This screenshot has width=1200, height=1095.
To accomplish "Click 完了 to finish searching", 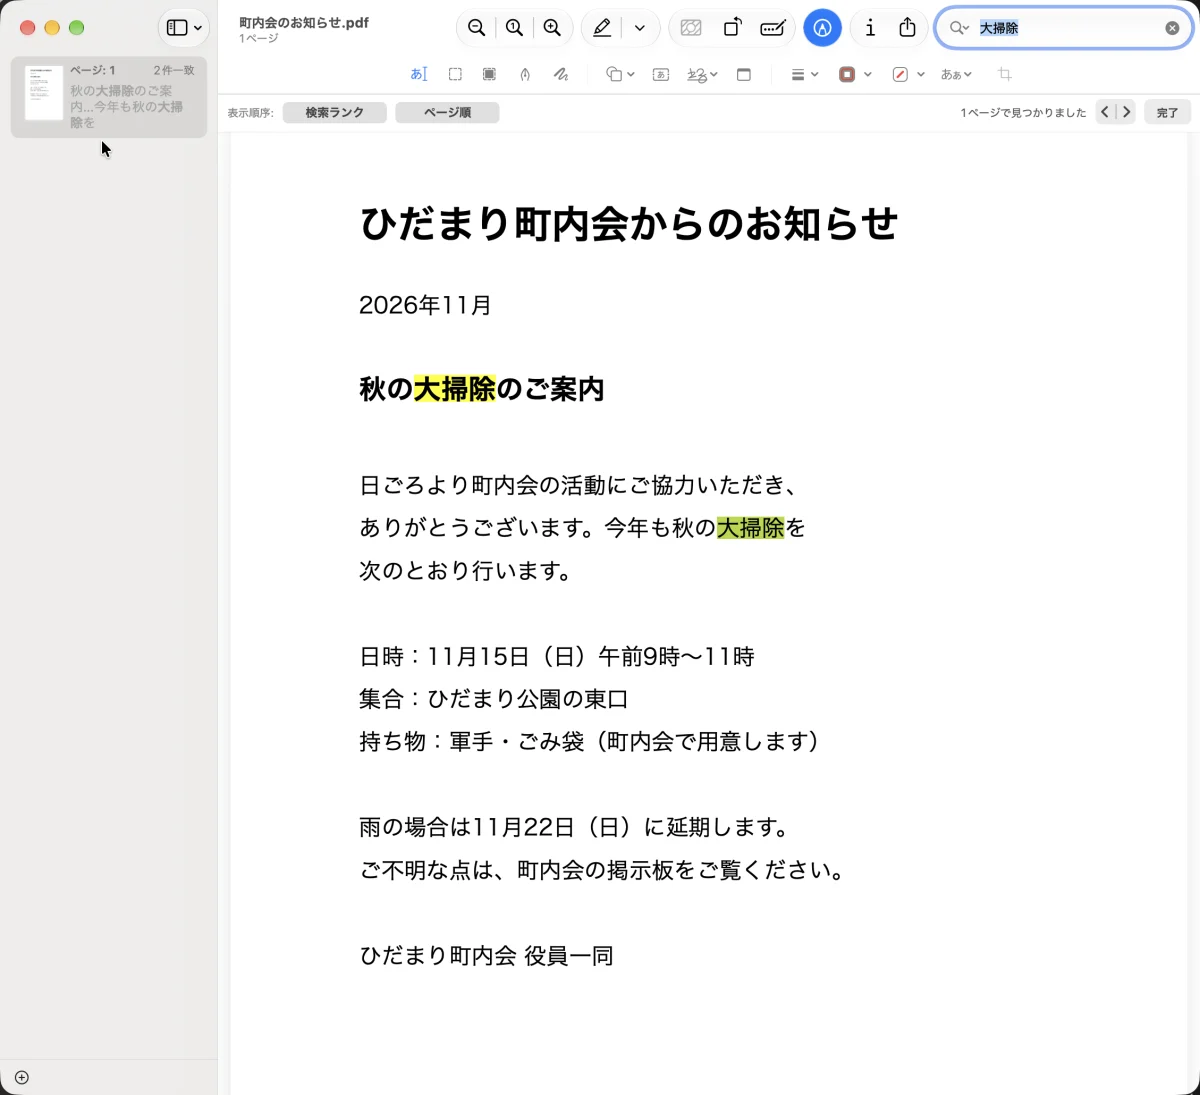I will click(x=1167, y=112).
